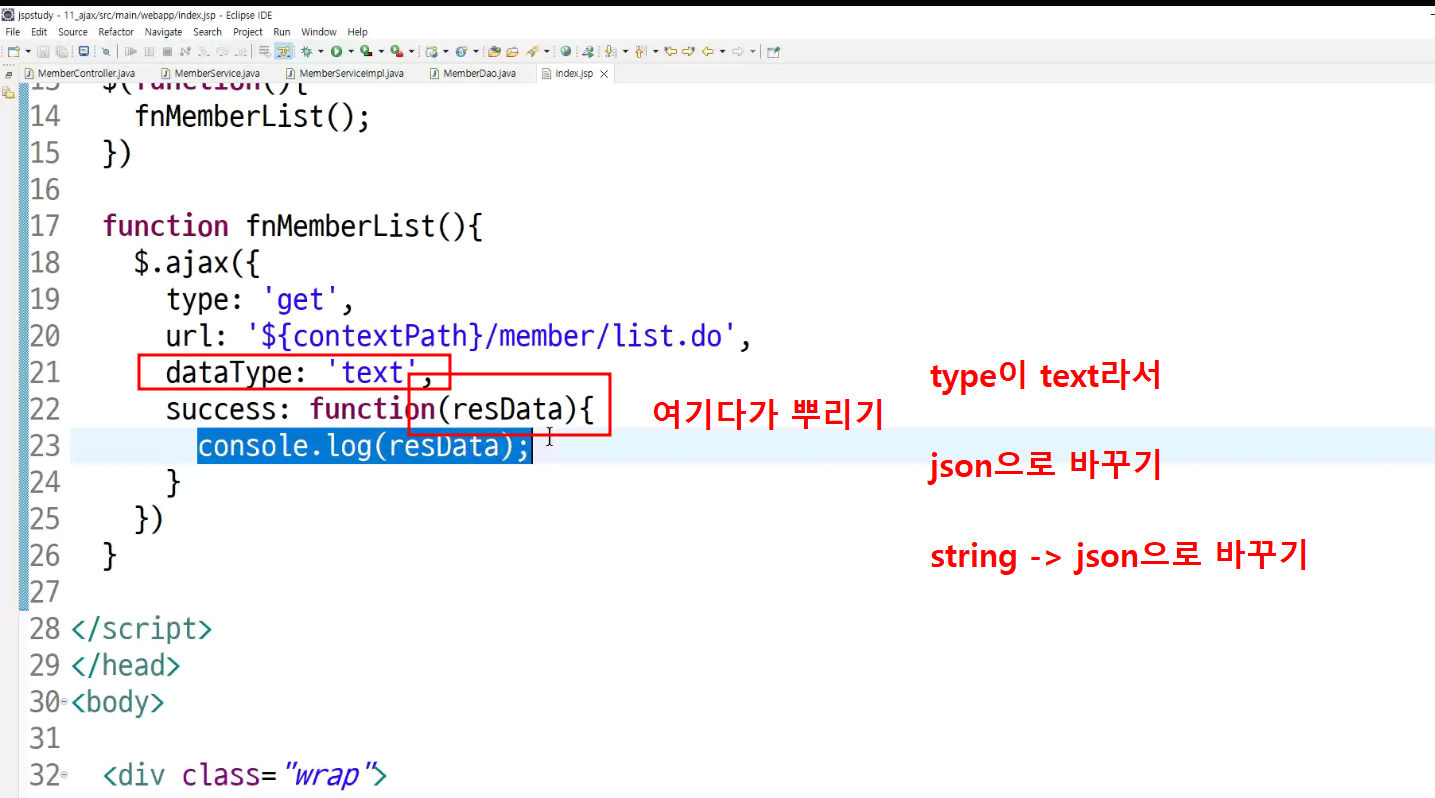Click the Resume debug icon
Image resolution: width=1435 pixels, height=798 pixels.
[130, 52]
